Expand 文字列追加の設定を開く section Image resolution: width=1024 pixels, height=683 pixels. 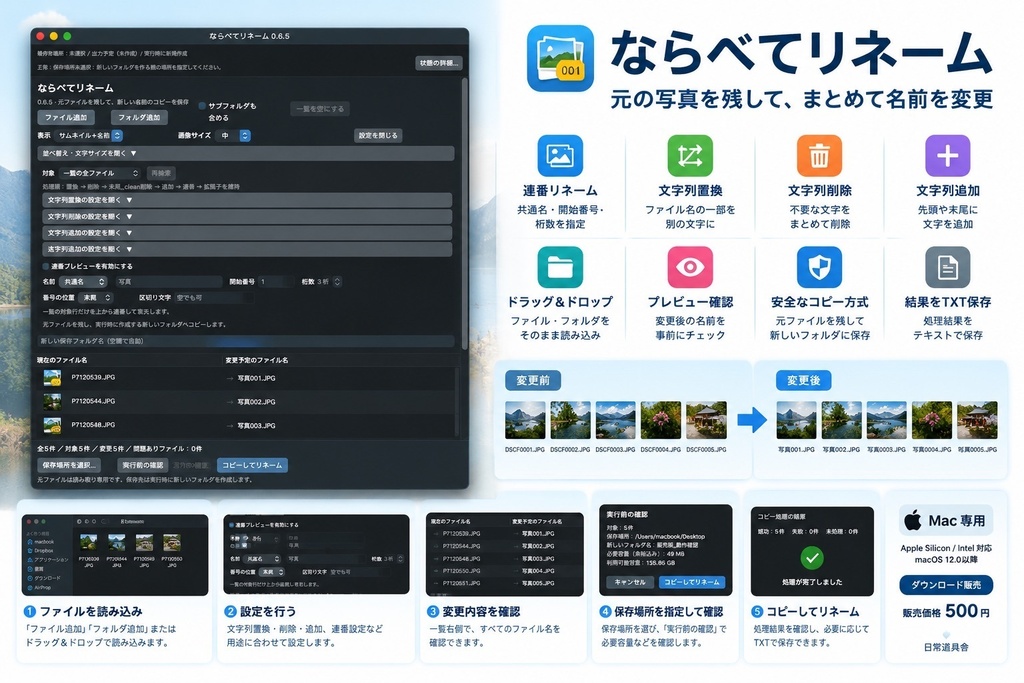coord(247,232)
